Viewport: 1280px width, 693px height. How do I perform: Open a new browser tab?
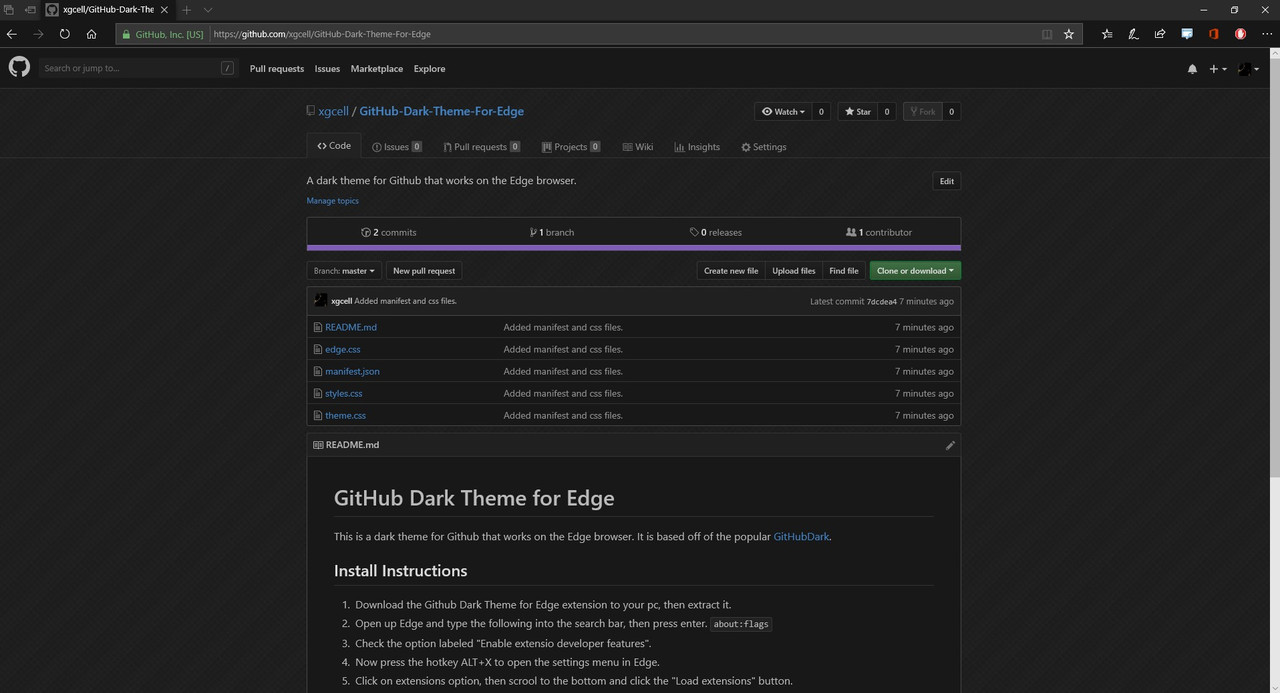pos(186,10)
